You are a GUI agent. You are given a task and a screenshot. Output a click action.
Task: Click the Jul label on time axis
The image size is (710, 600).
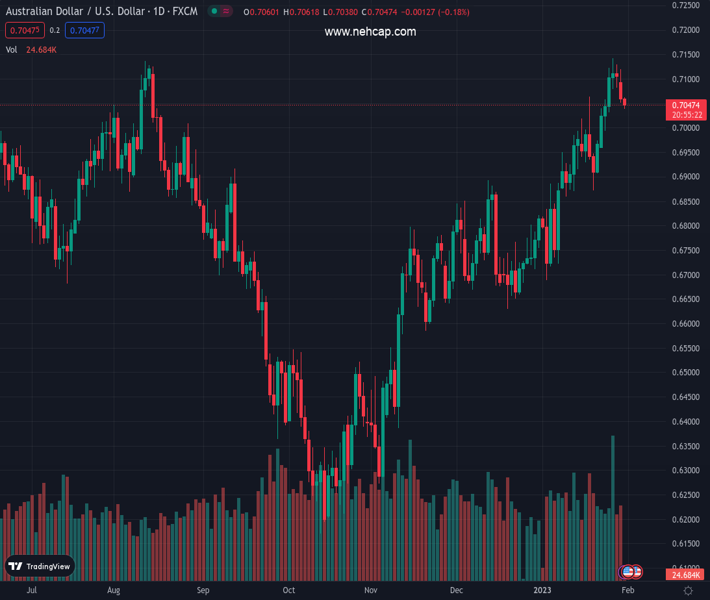[x=32, y=591]
